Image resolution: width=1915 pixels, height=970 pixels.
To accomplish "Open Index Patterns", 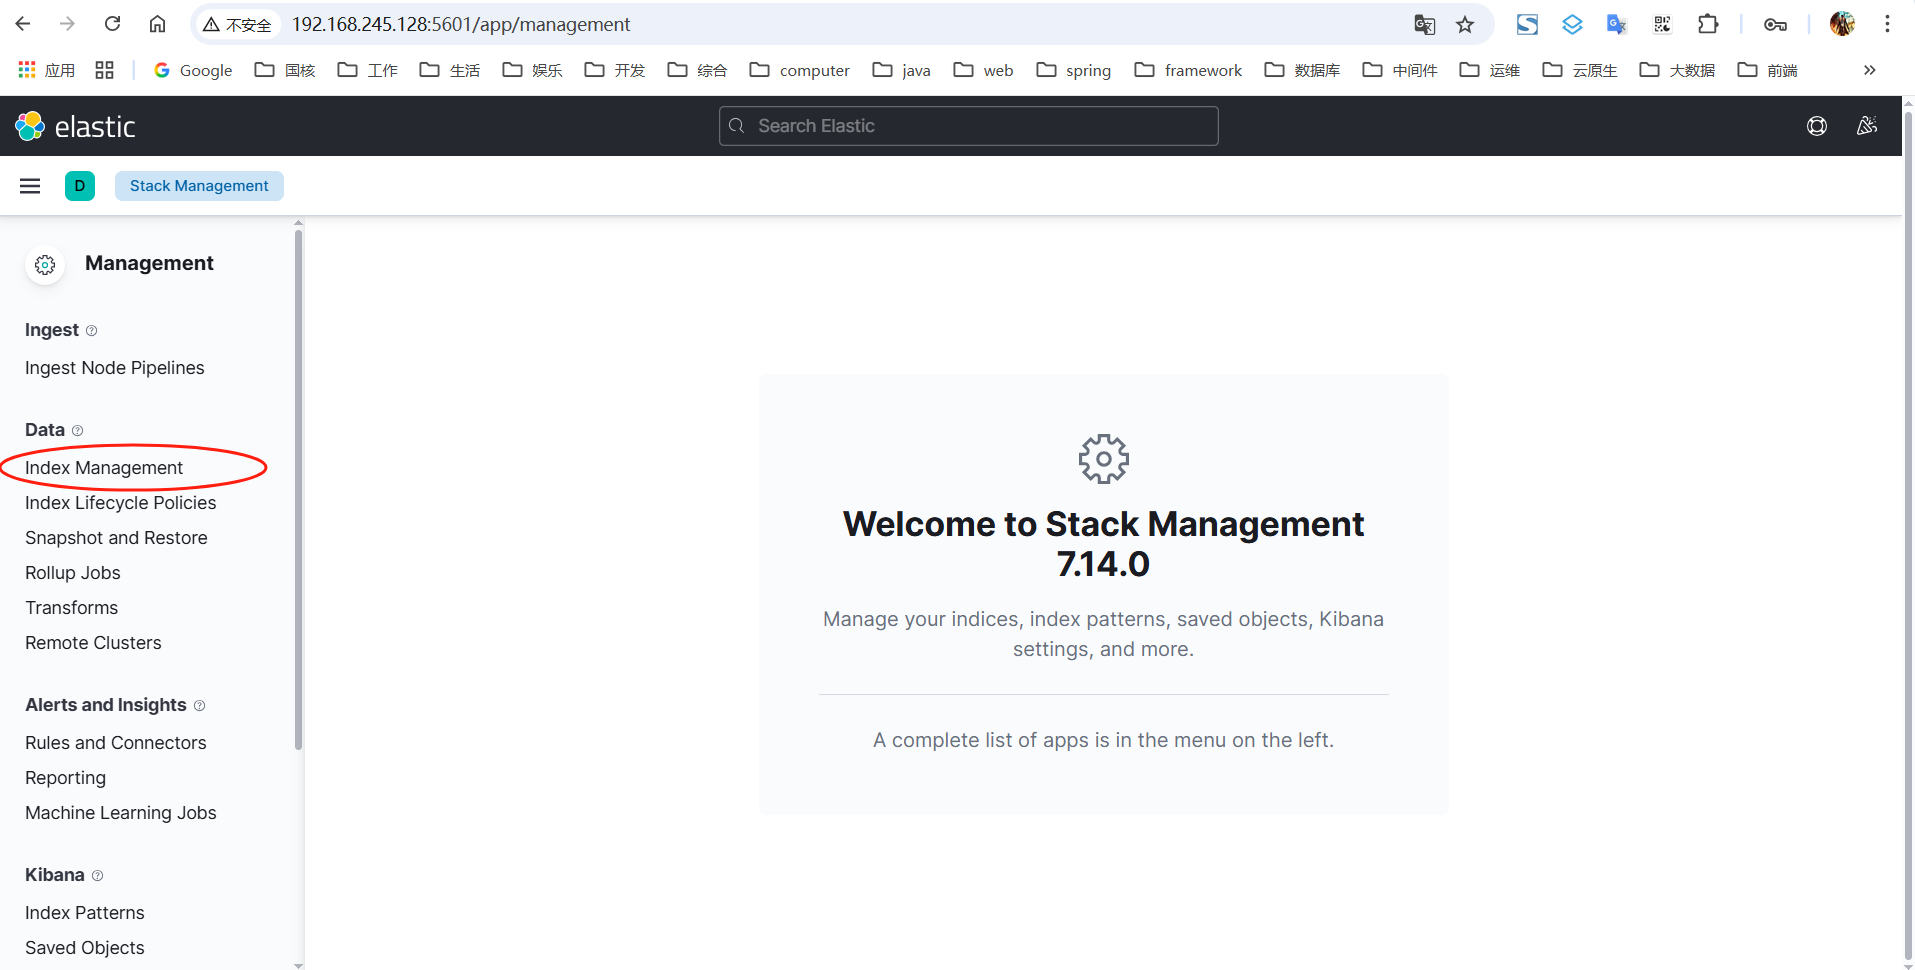I will pyautogui.click(x=85, y=913).
